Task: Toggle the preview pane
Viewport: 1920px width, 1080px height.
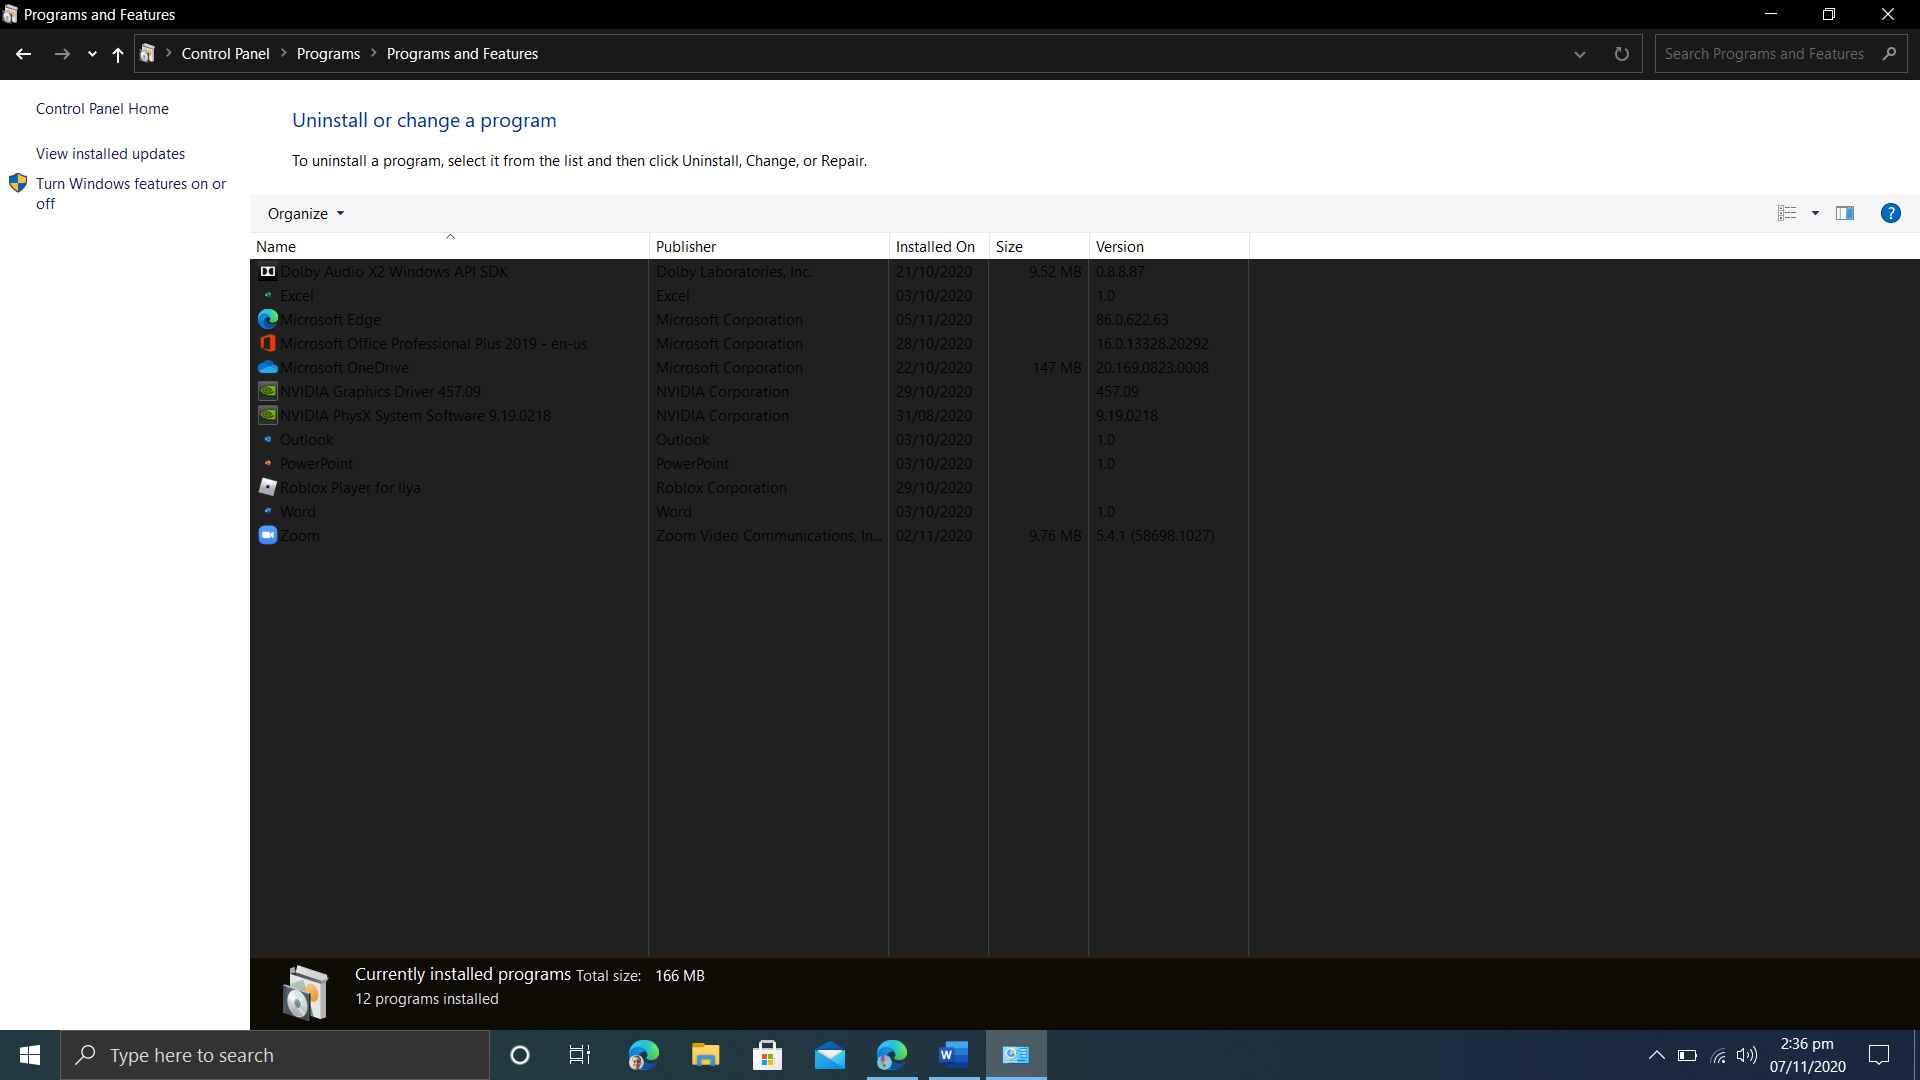Action: (1845, 212)
